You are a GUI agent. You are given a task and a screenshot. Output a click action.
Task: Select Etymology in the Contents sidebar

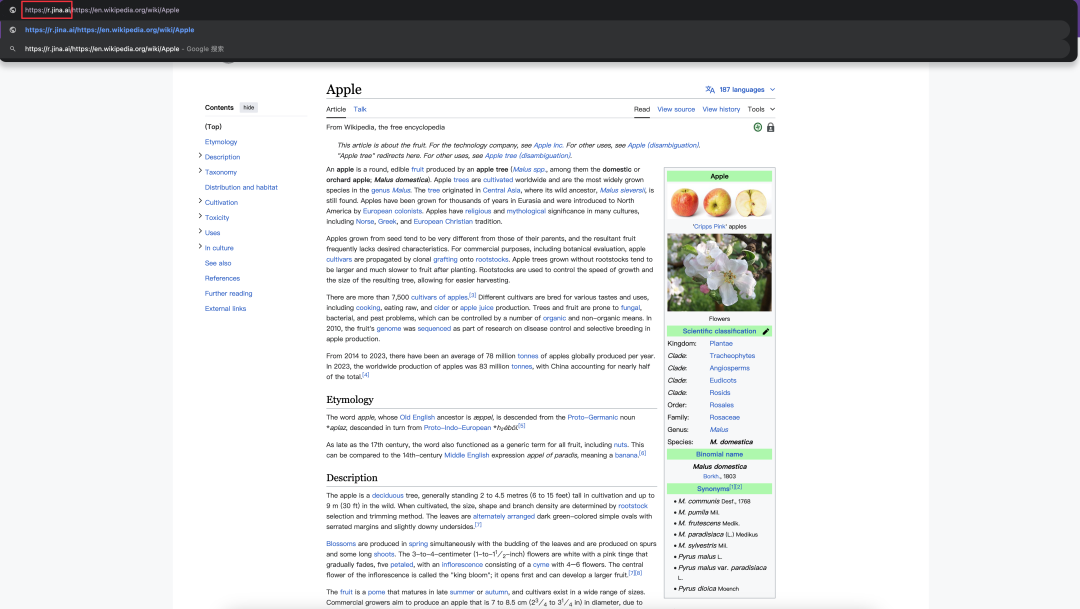pyautogui.click(x=221, y=141)
